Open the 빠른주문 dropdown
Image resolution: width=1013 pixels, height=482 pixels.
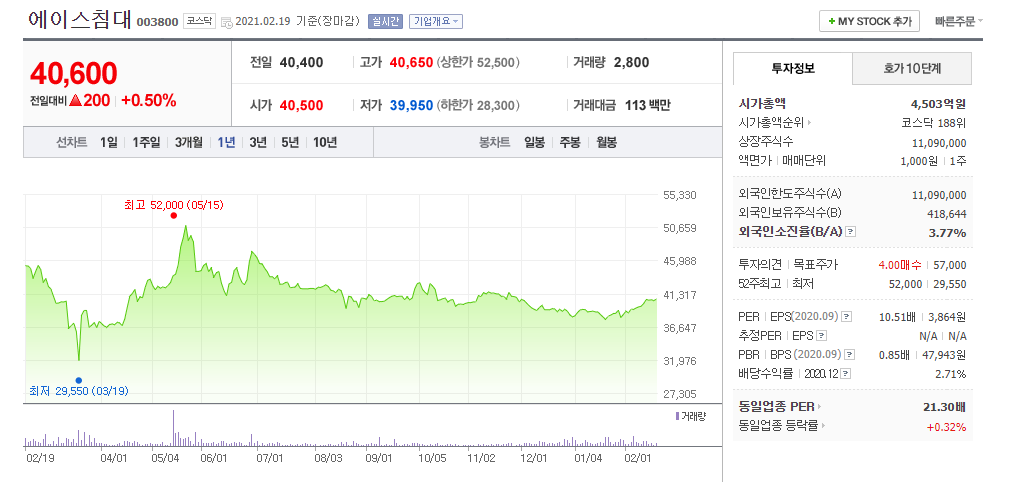(959, 21)
